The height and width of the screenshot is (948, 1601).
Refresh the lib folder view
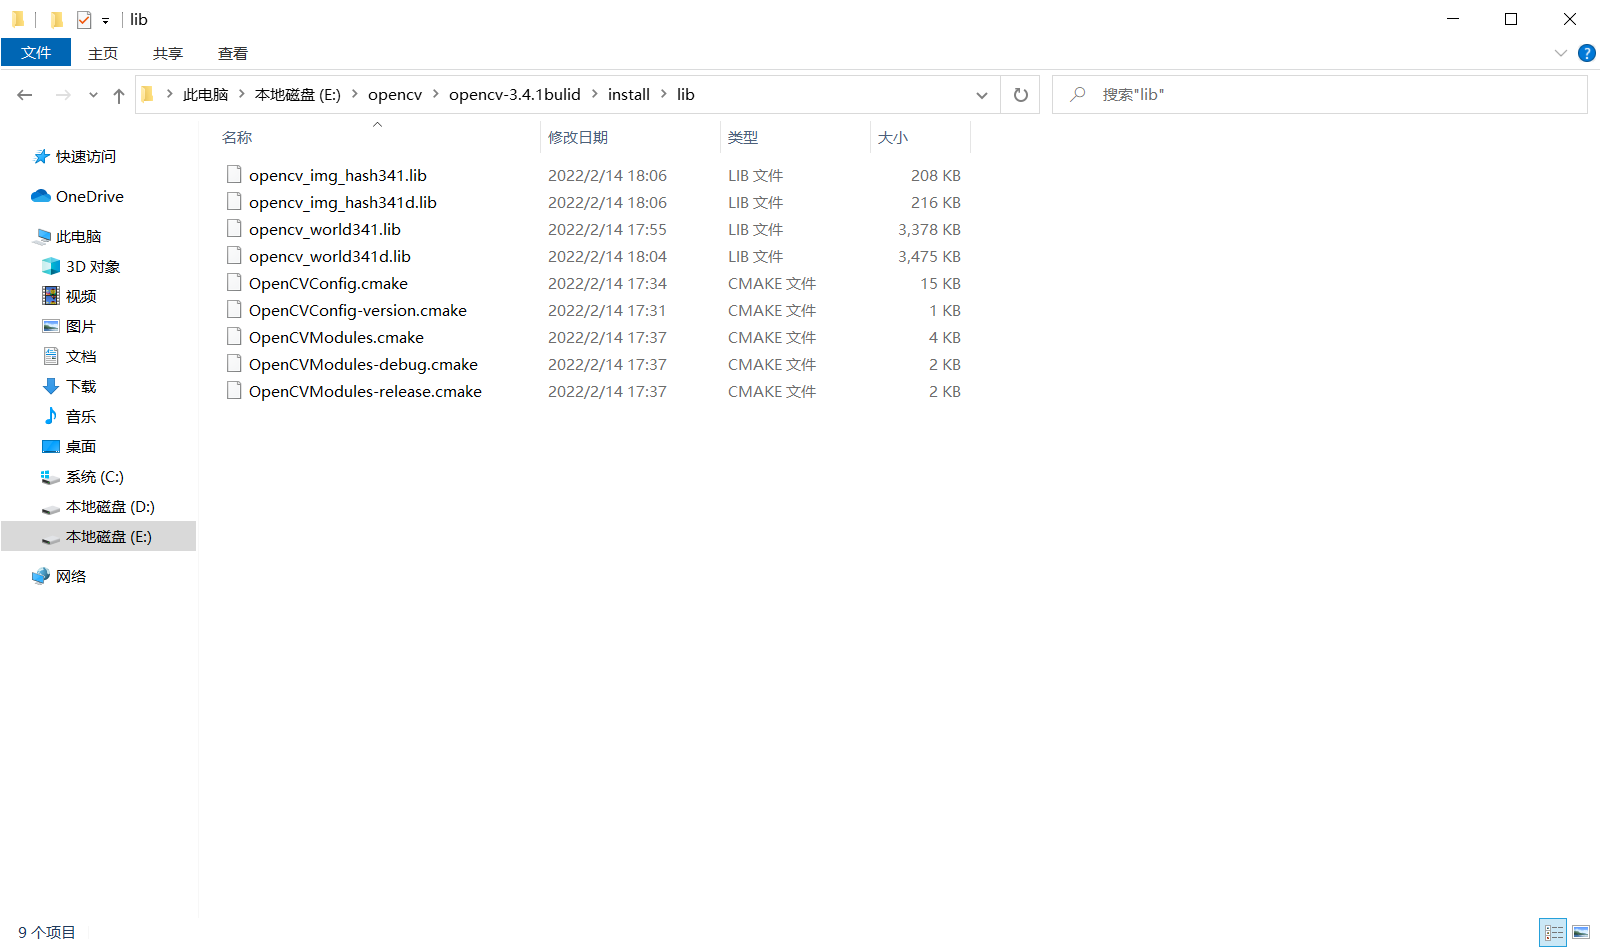(x=1020, y=94)
